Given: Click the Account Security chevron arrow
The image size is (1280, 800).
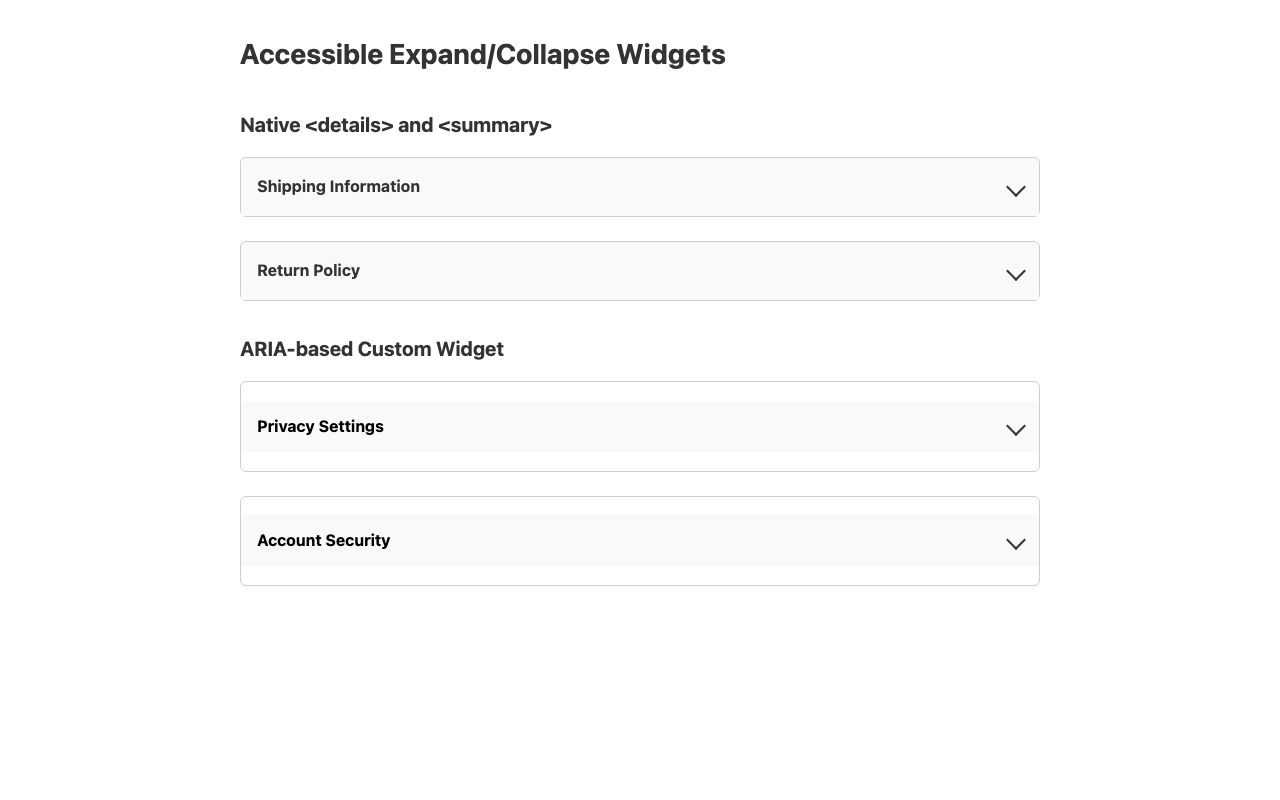Looking at the screenshot, I should pos(1015,543).
